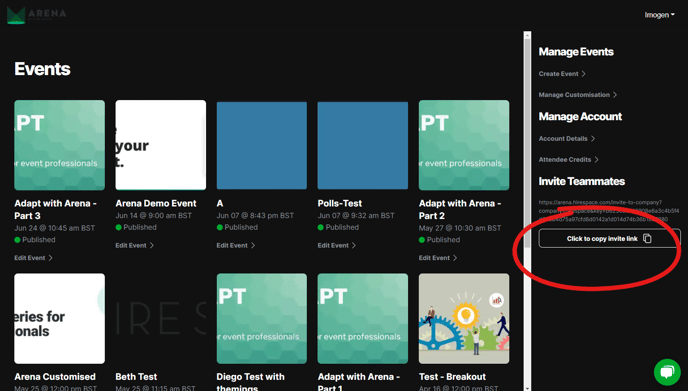This screenshot has width=688, height=391.
Task: Open Arena Demo Event thumbnail
Action: tap(161, 145)
